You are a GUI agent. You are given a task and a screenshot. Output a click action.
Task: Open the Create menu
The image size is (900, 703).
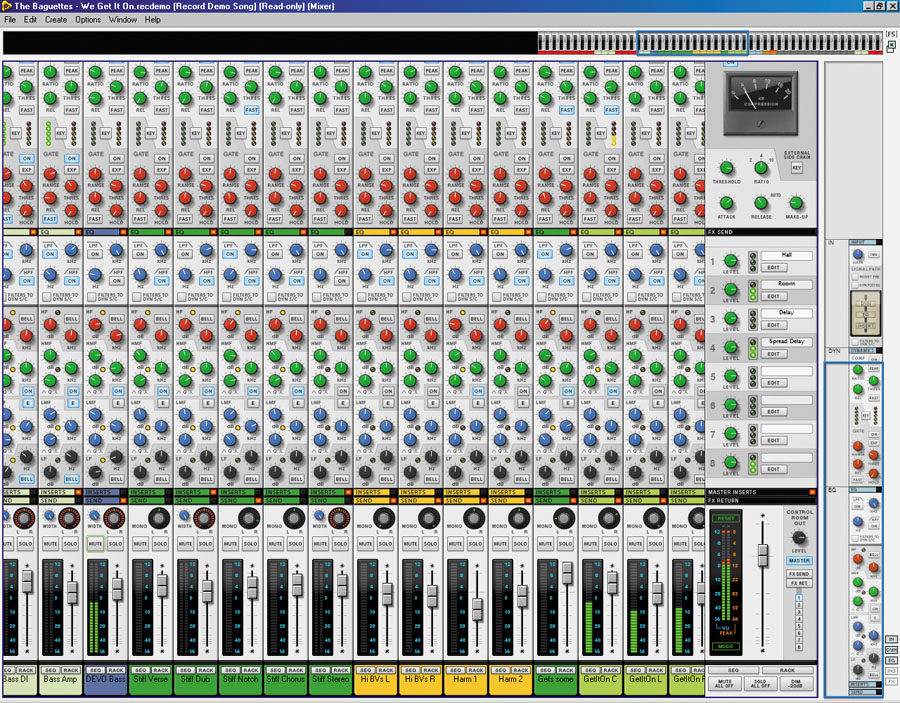coord(56,20)
